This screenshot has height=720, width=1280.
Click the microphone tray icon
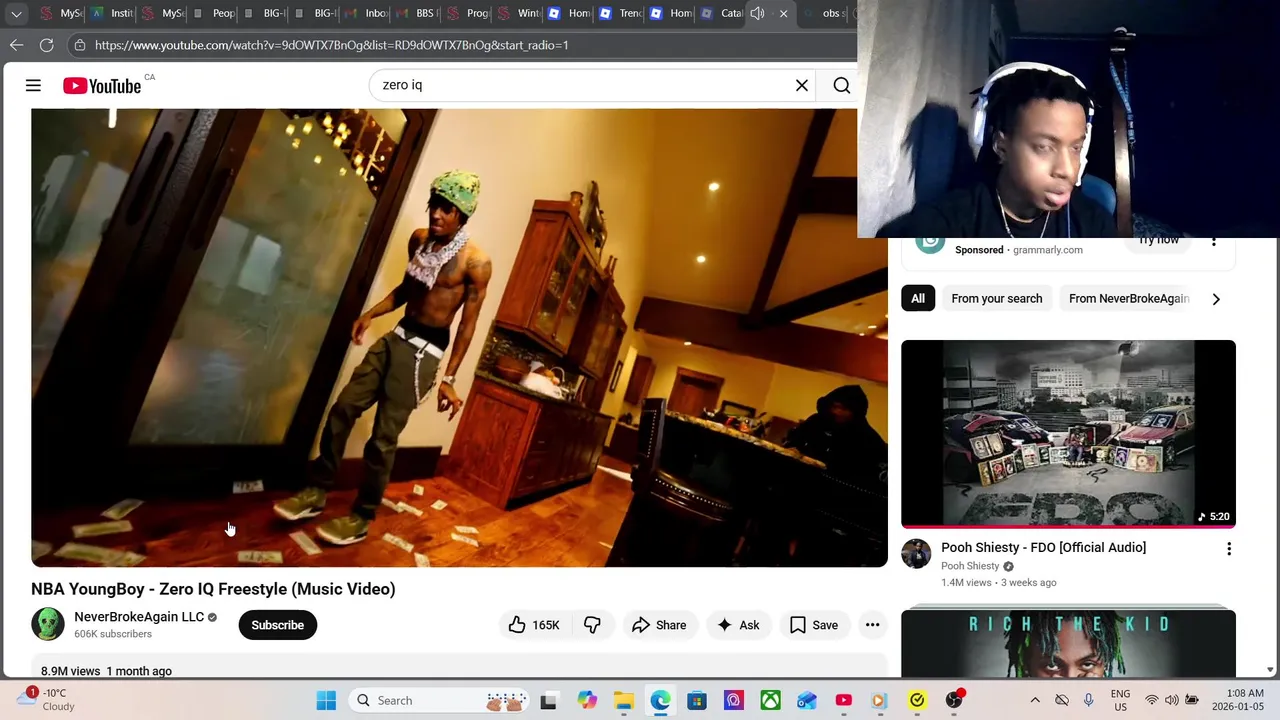[1088, 701]
